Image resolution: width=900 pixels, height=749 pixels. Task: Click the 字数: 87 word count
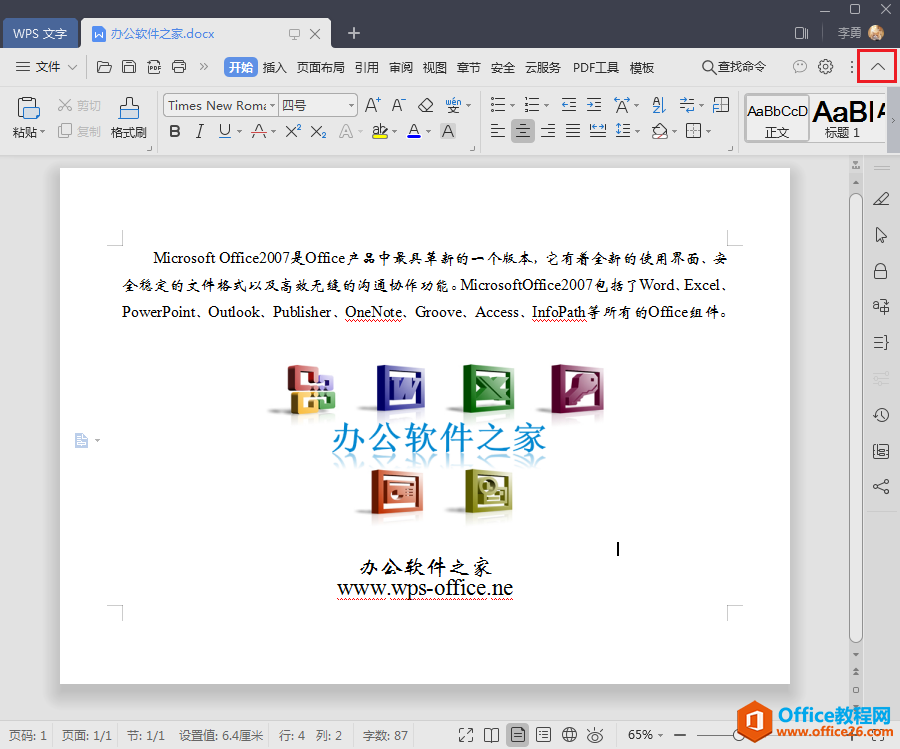385,735
